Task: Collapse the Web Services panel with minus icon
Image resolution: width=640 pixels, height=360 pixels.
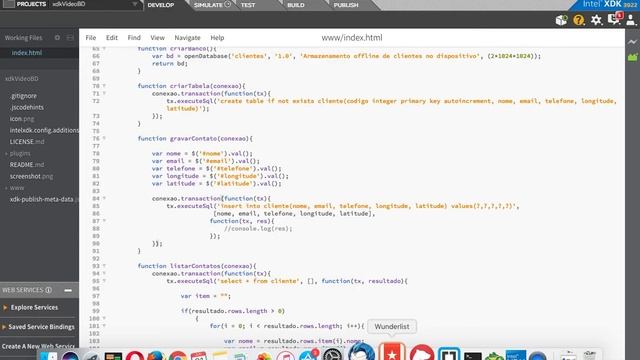Action: tap(68, 290)
